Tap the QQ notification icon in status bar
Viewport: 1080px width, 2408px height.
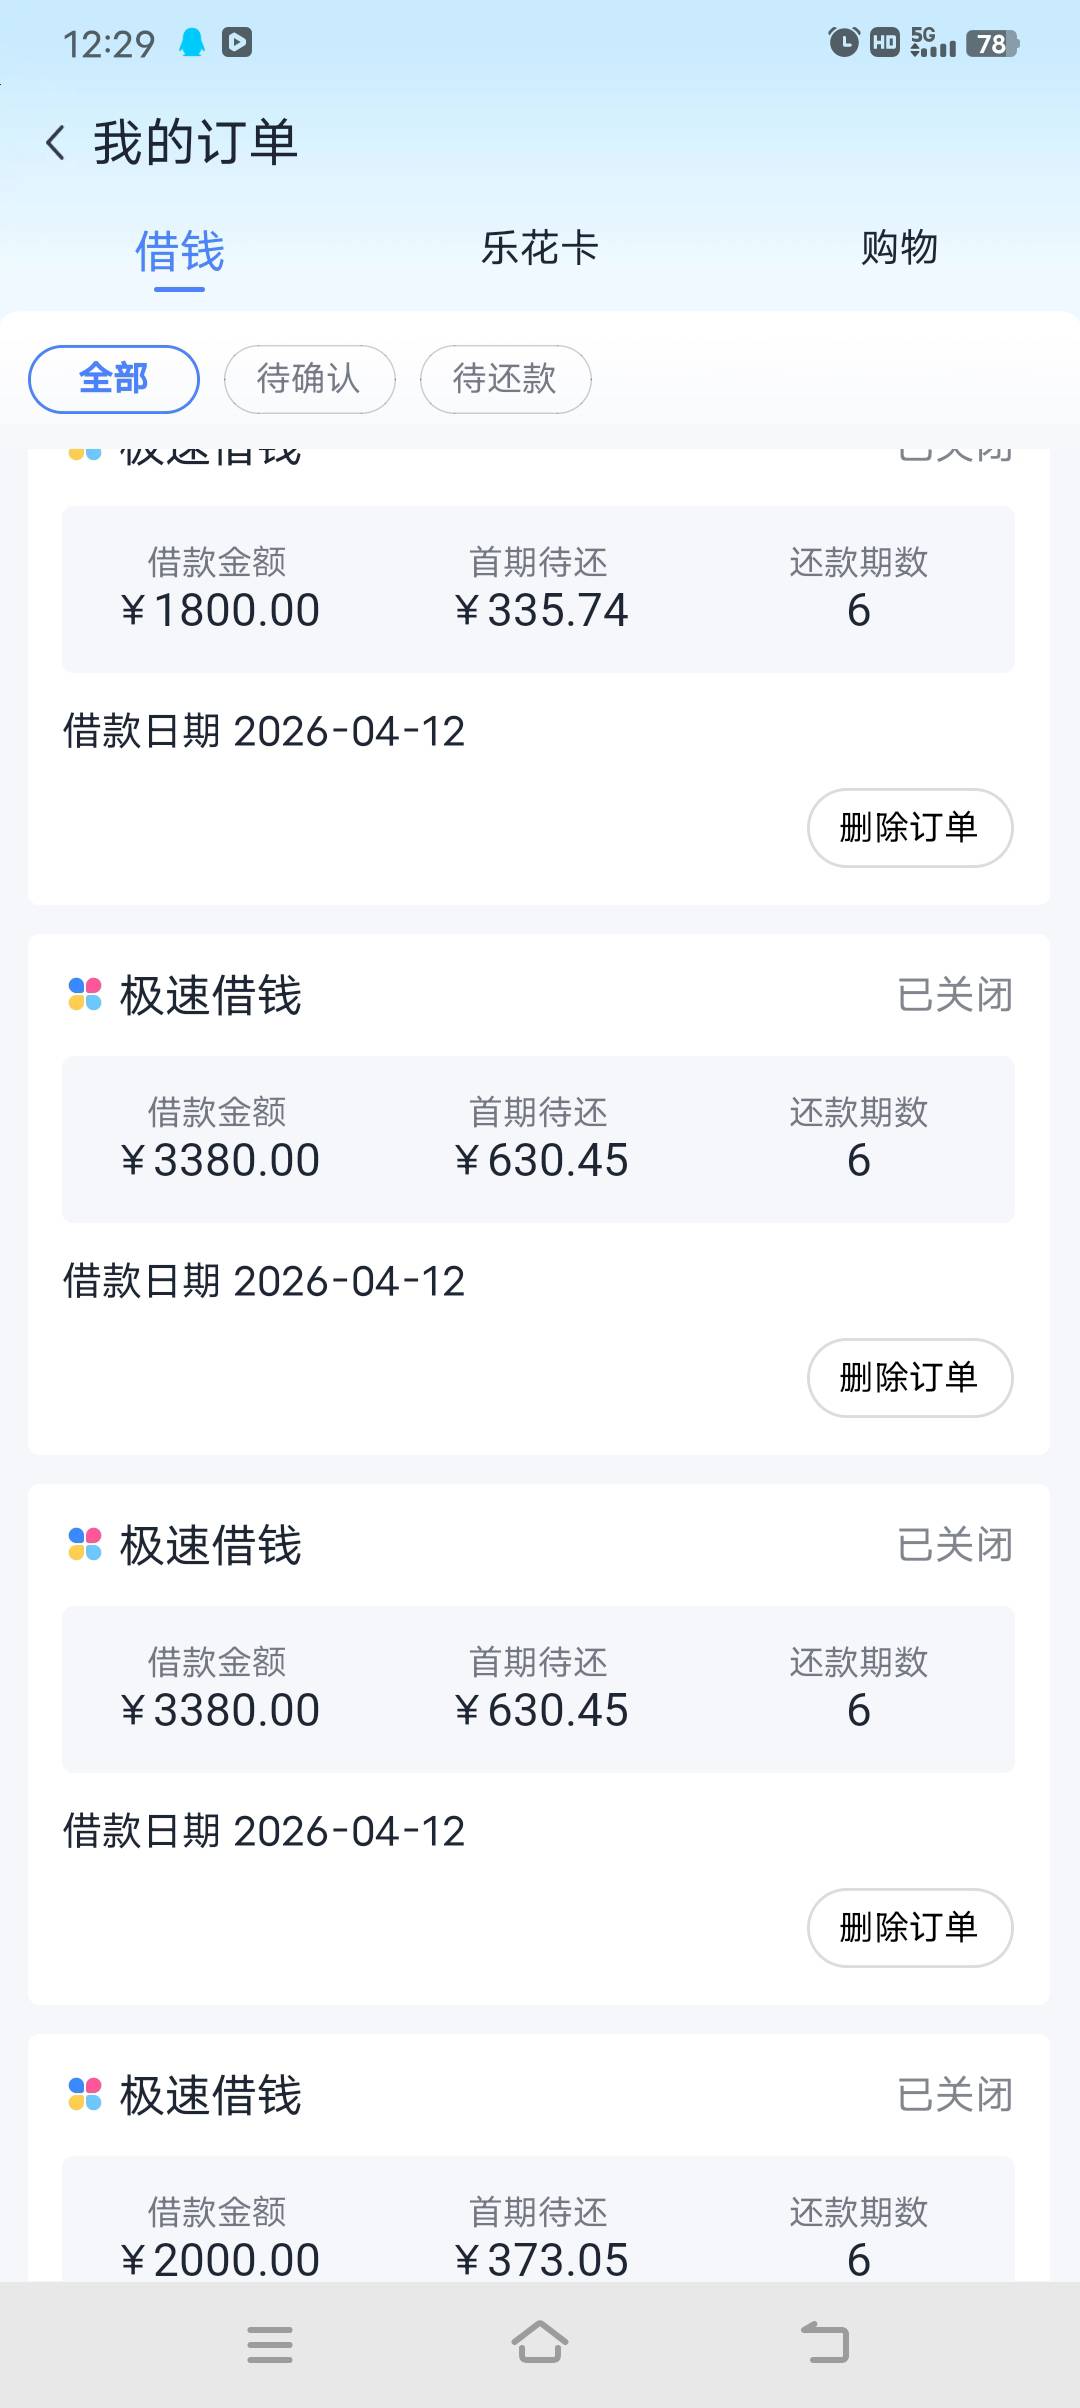click(191, 43)
